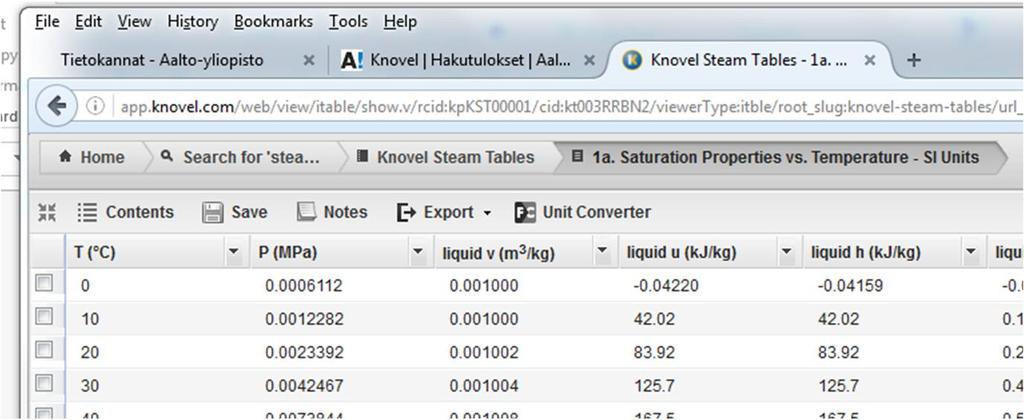Viewport: 1024px width, 420px height.
Task: Open the Export dropdown menu
Action: click(444, 212)
